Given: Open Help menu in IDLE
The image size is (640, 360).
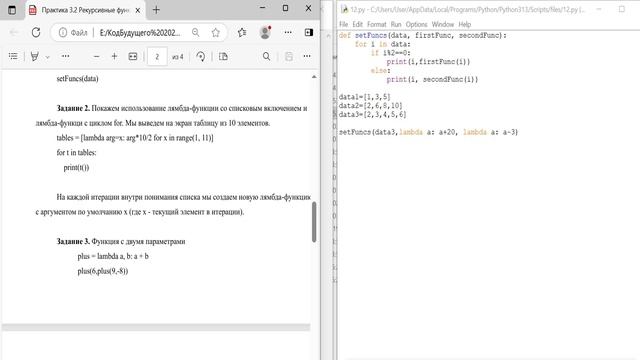Looking at the screenshot, I should click(464, 24).
